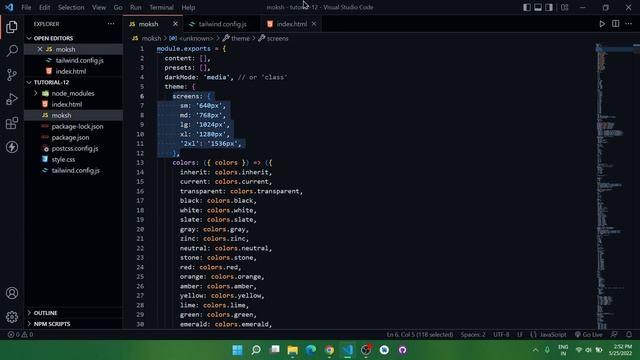The width and height of the screenshot is (640, 360).
Task: Open the Search view icon
Action: [12, 51]
